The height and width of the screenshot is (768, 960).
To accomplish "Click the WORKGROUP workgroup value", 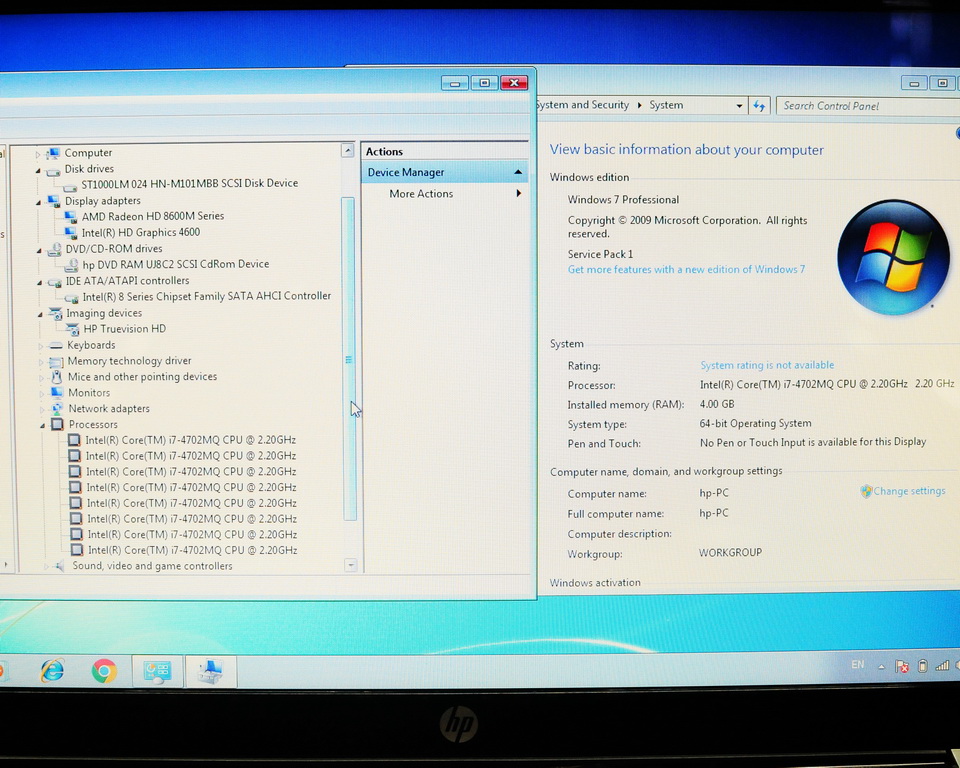I will [730, 552].
